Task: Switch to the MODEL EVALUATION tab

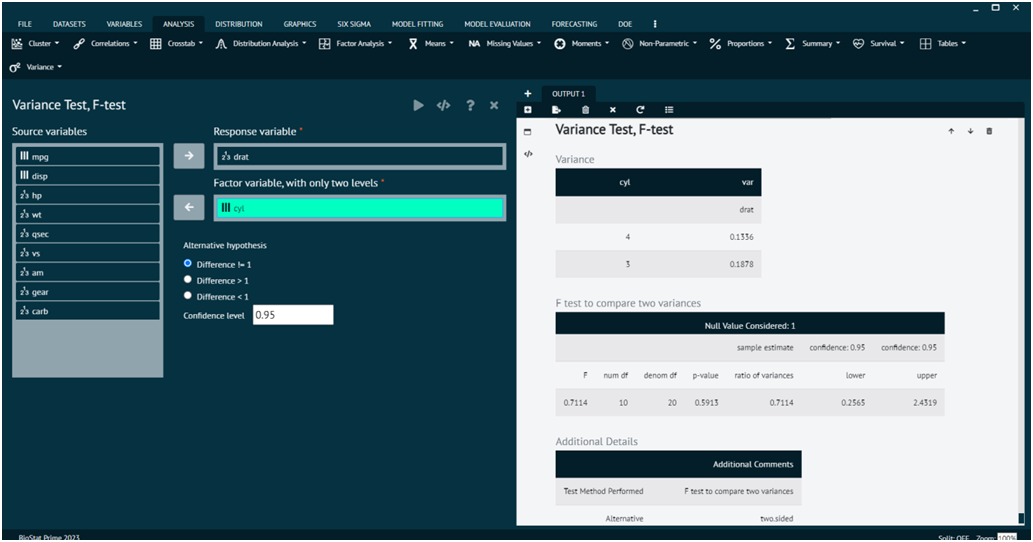Action: coord(497,24)
